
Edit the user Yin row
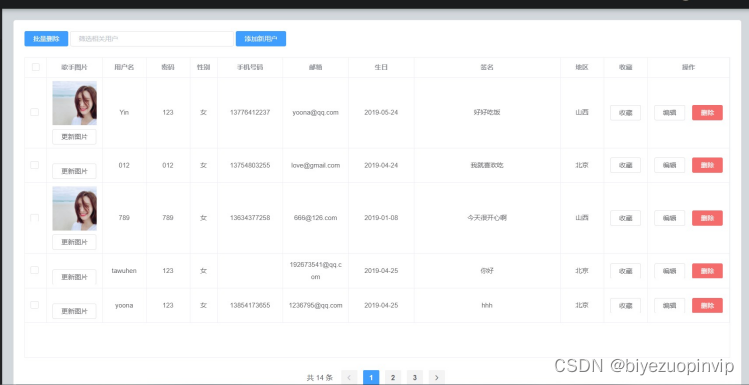point(669,113)
